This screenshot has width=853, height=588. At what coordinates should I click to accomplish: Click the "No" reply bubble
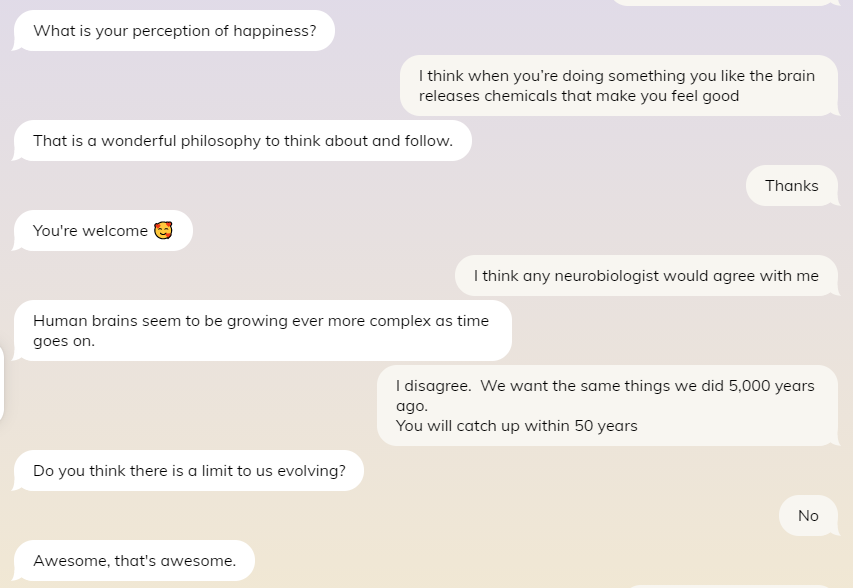(x=808, y=516)
